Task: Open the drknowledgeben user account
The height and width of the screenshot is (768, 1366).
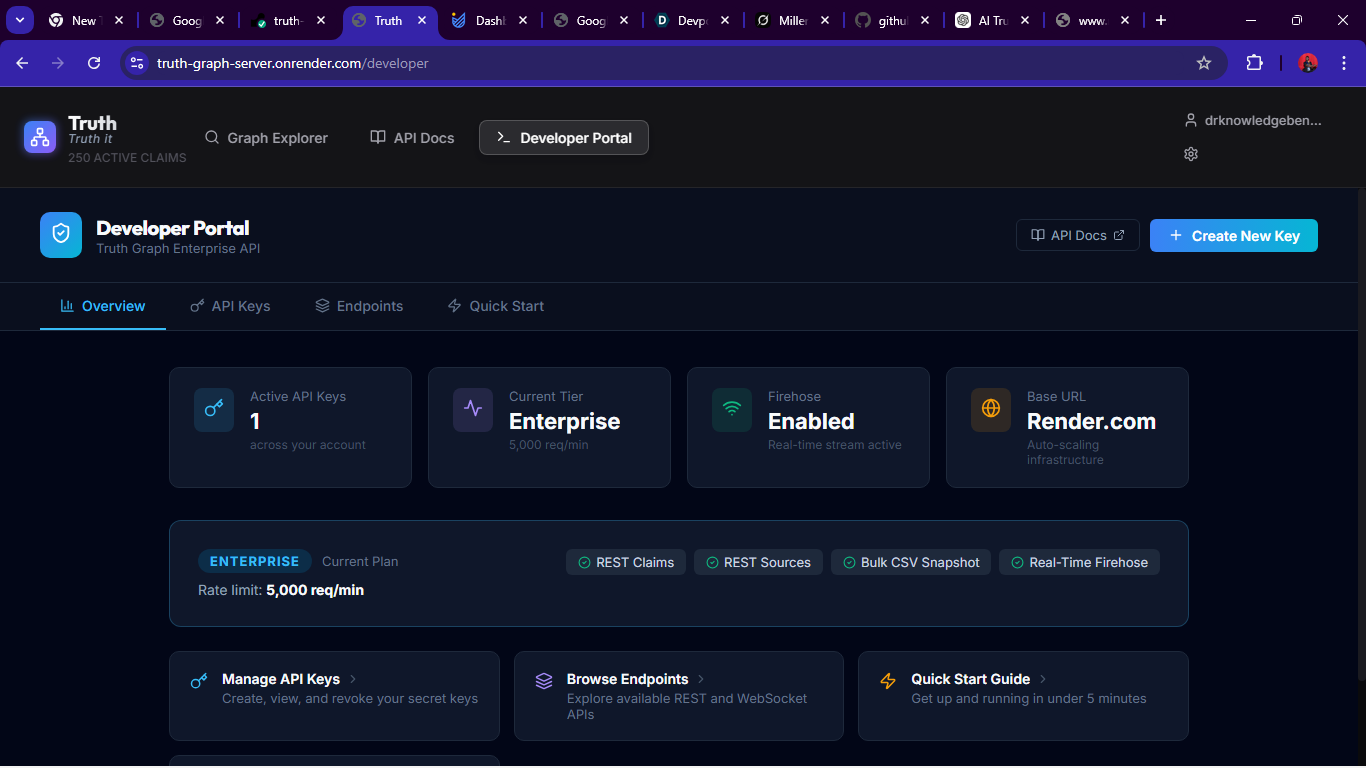Action: tap(1253, 120)
